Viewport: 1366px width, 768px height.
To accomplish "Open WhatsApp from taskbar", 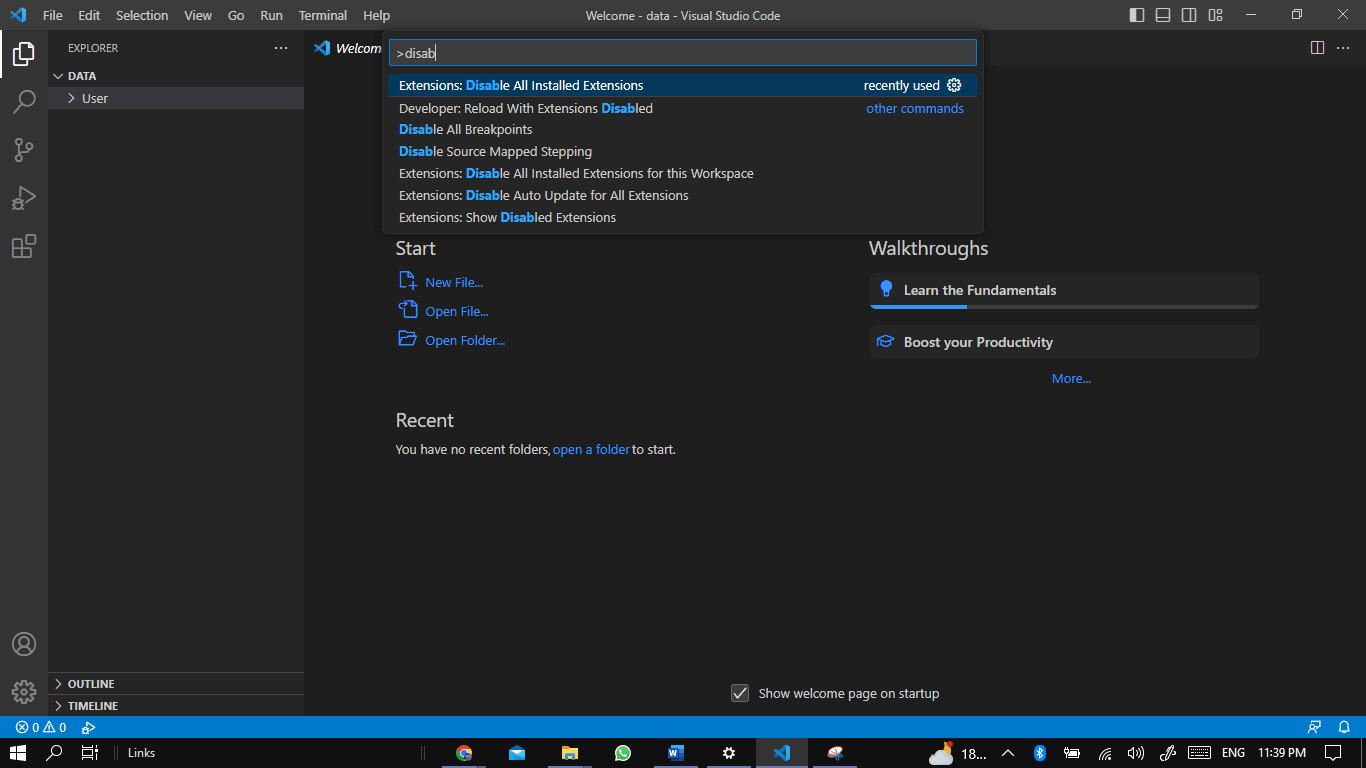I will 623,753.
